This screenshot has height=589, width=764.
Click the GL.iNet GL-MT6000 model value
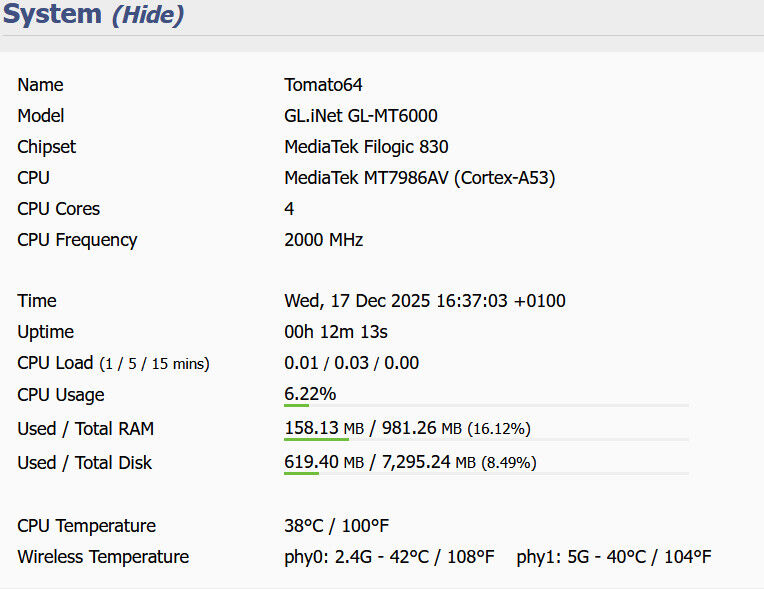tap(361, 116)
